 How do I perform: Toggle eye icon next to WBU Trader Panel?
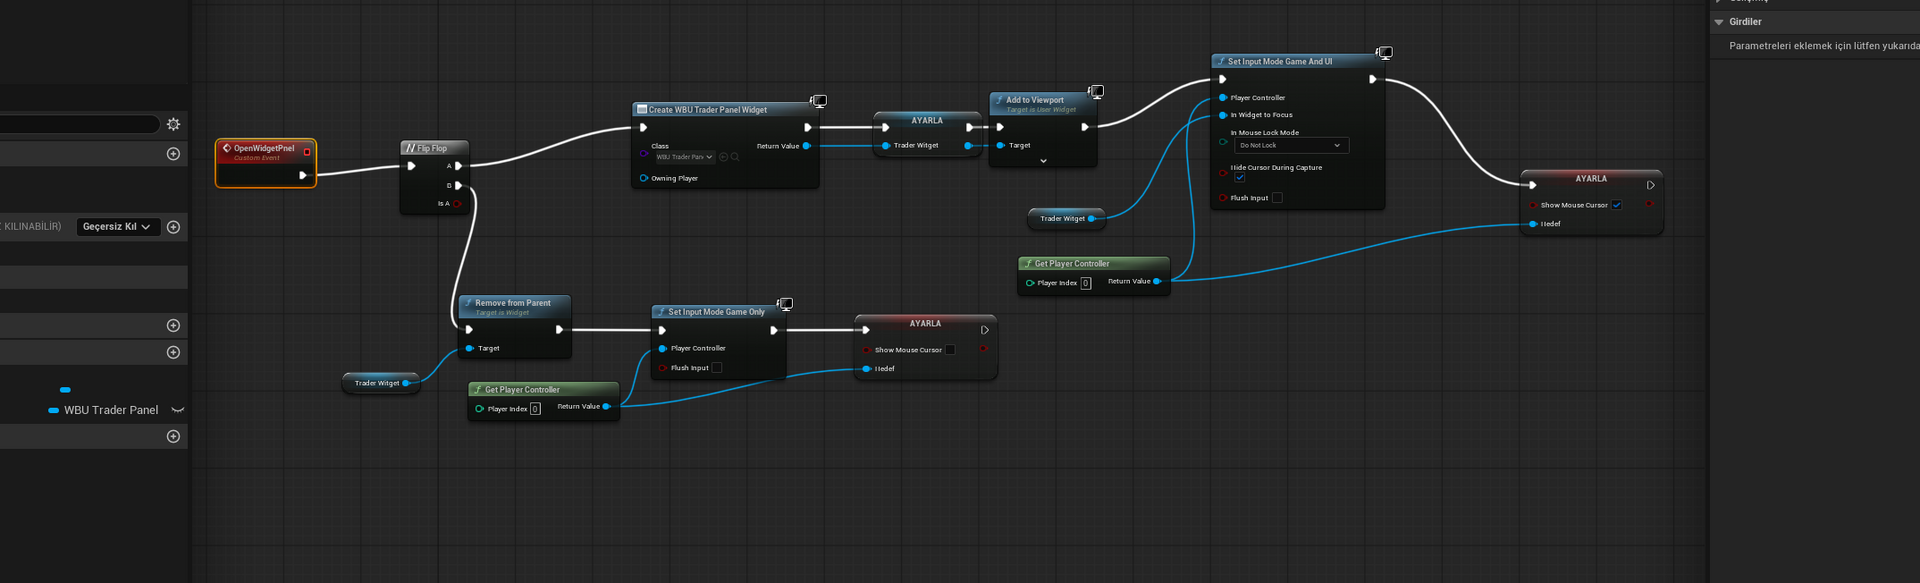pos(178,410)
